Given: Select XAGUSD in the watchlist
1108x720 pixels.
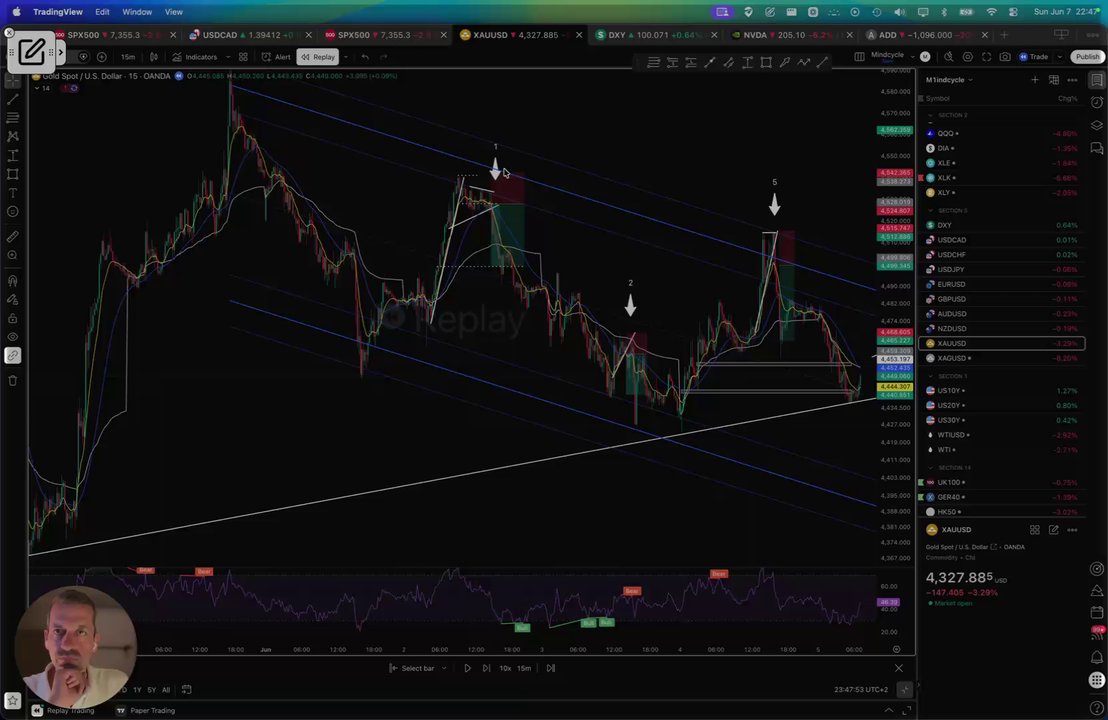Looking at the screenshot, I should click(x=1001, y=358).
